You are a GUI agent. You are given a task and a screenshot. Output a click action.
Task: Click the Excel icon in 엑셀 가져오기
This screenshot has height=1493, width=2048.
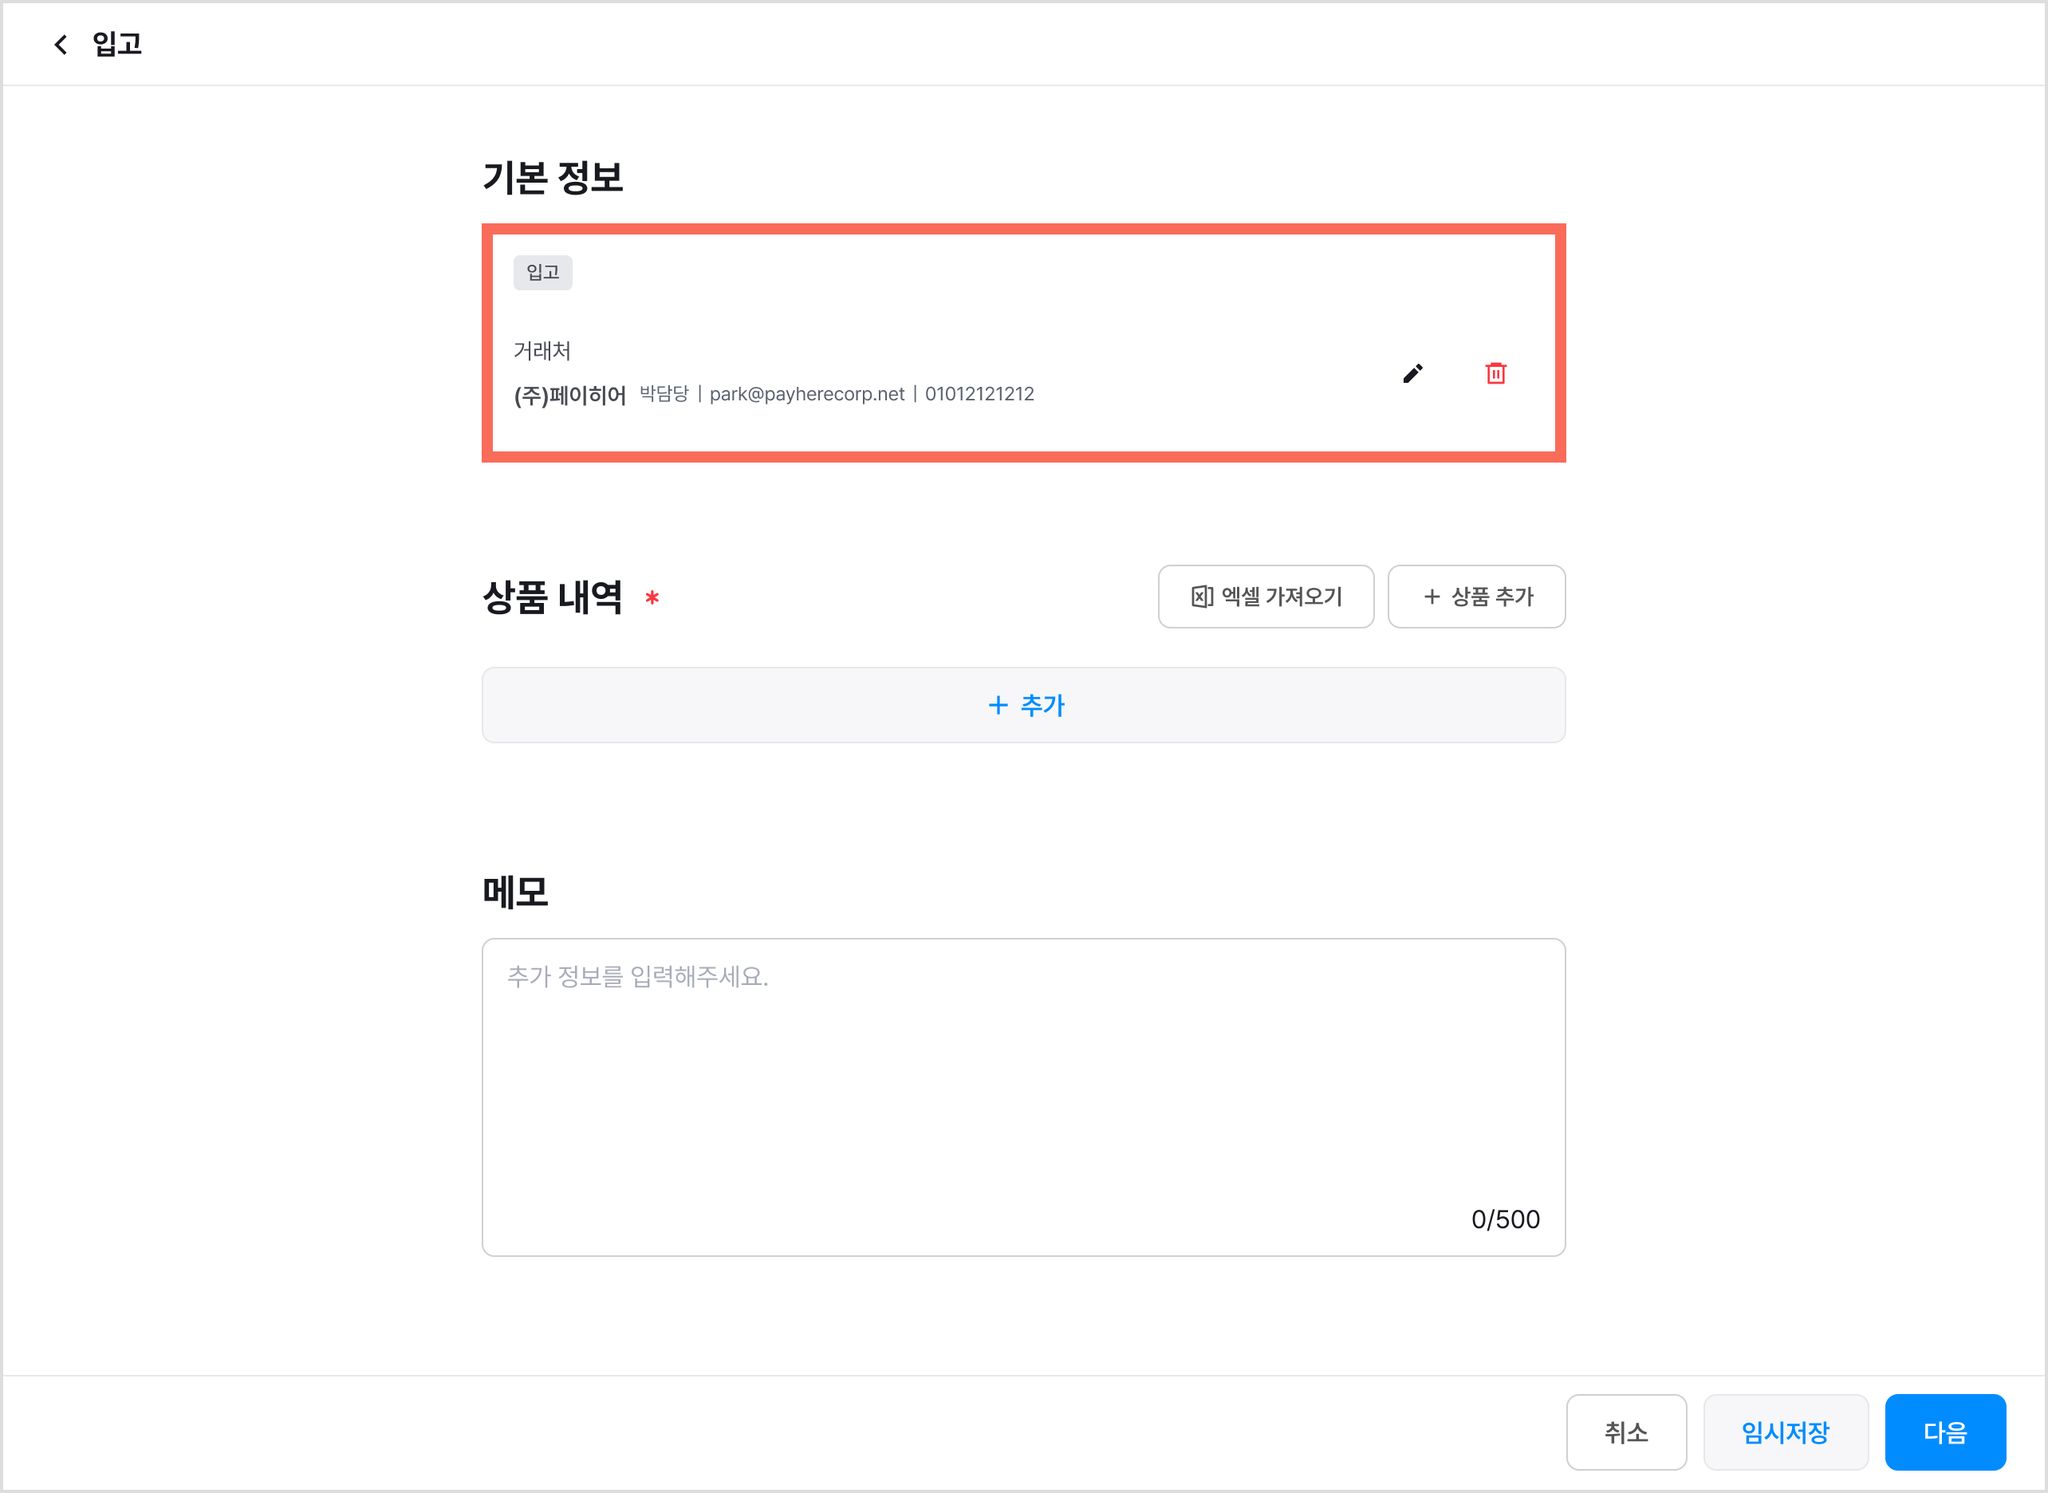point(1202,597)
